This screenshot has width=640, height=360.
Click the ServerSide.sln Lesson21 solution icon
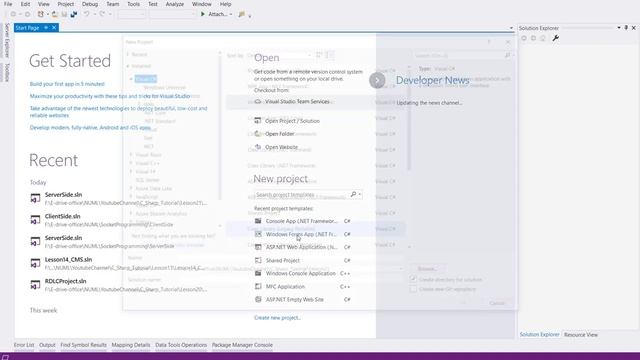[x=36, y=198]
